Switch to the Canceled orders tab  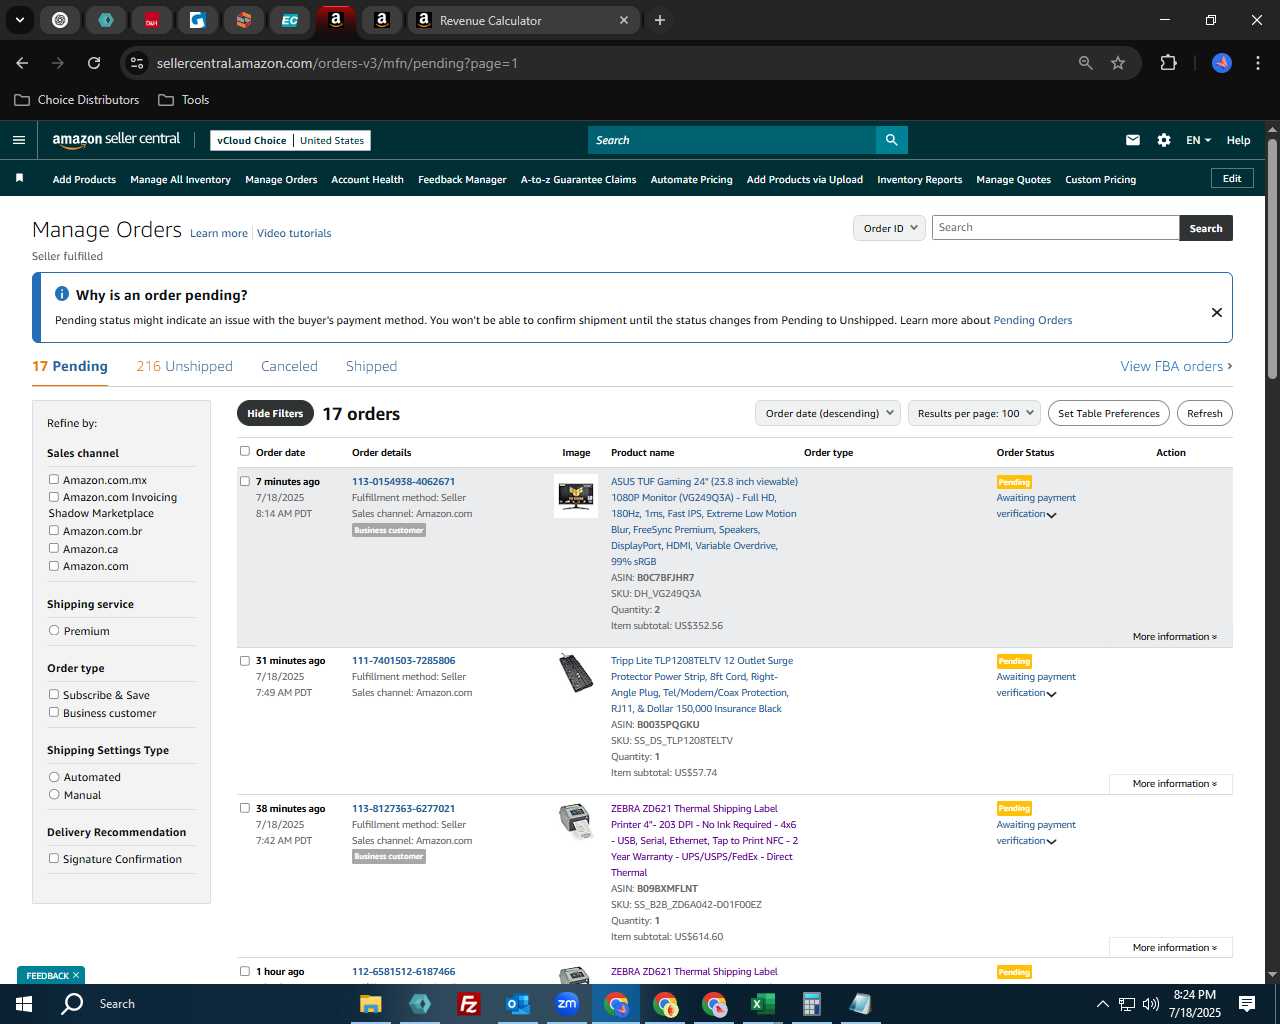click(289, 366)
